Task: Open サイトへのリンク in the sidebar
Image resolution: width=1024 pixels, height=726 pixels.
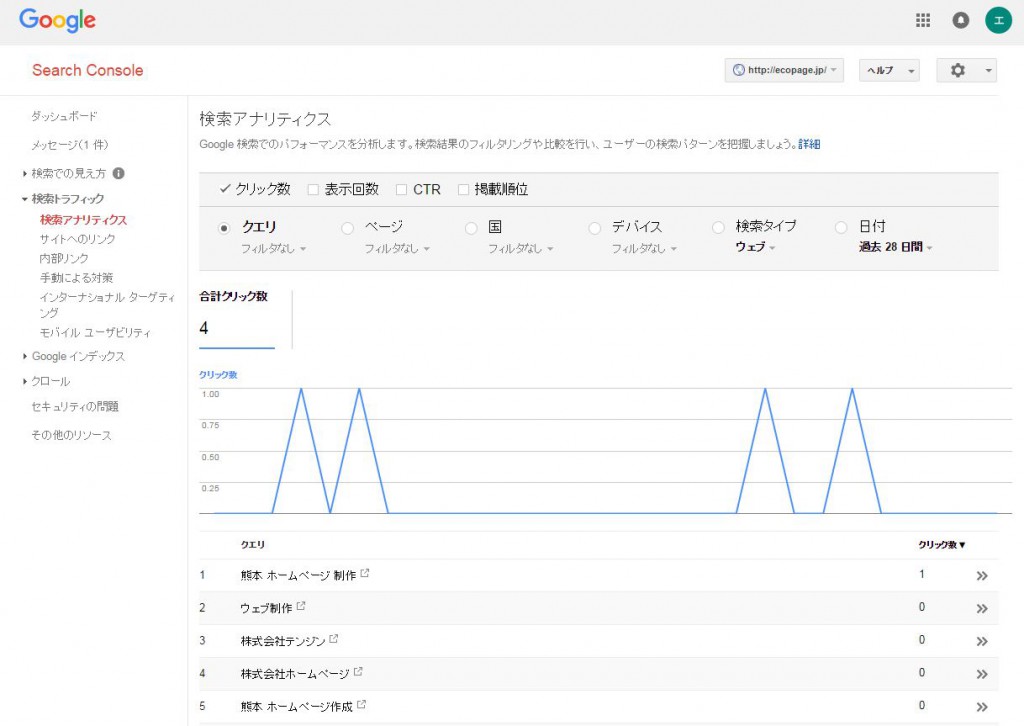Action: (77, 239)
